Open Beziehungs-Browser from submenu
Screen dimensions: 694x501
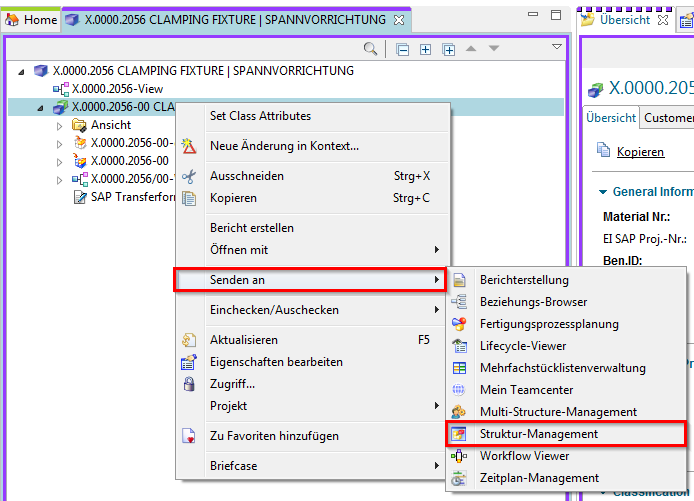pos(533,302)
